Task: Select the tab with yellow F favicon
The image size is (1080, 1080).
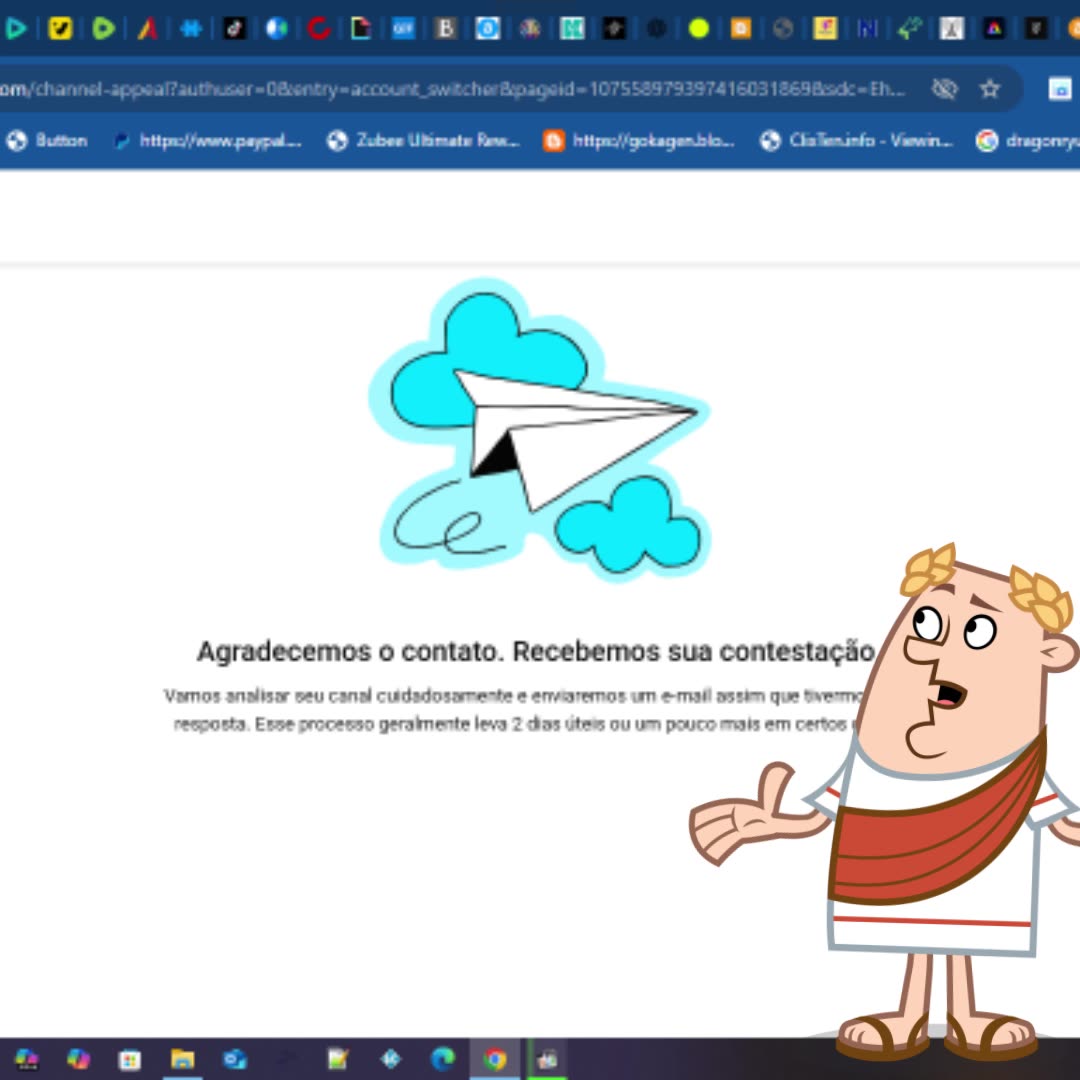Action: (824, 28)
